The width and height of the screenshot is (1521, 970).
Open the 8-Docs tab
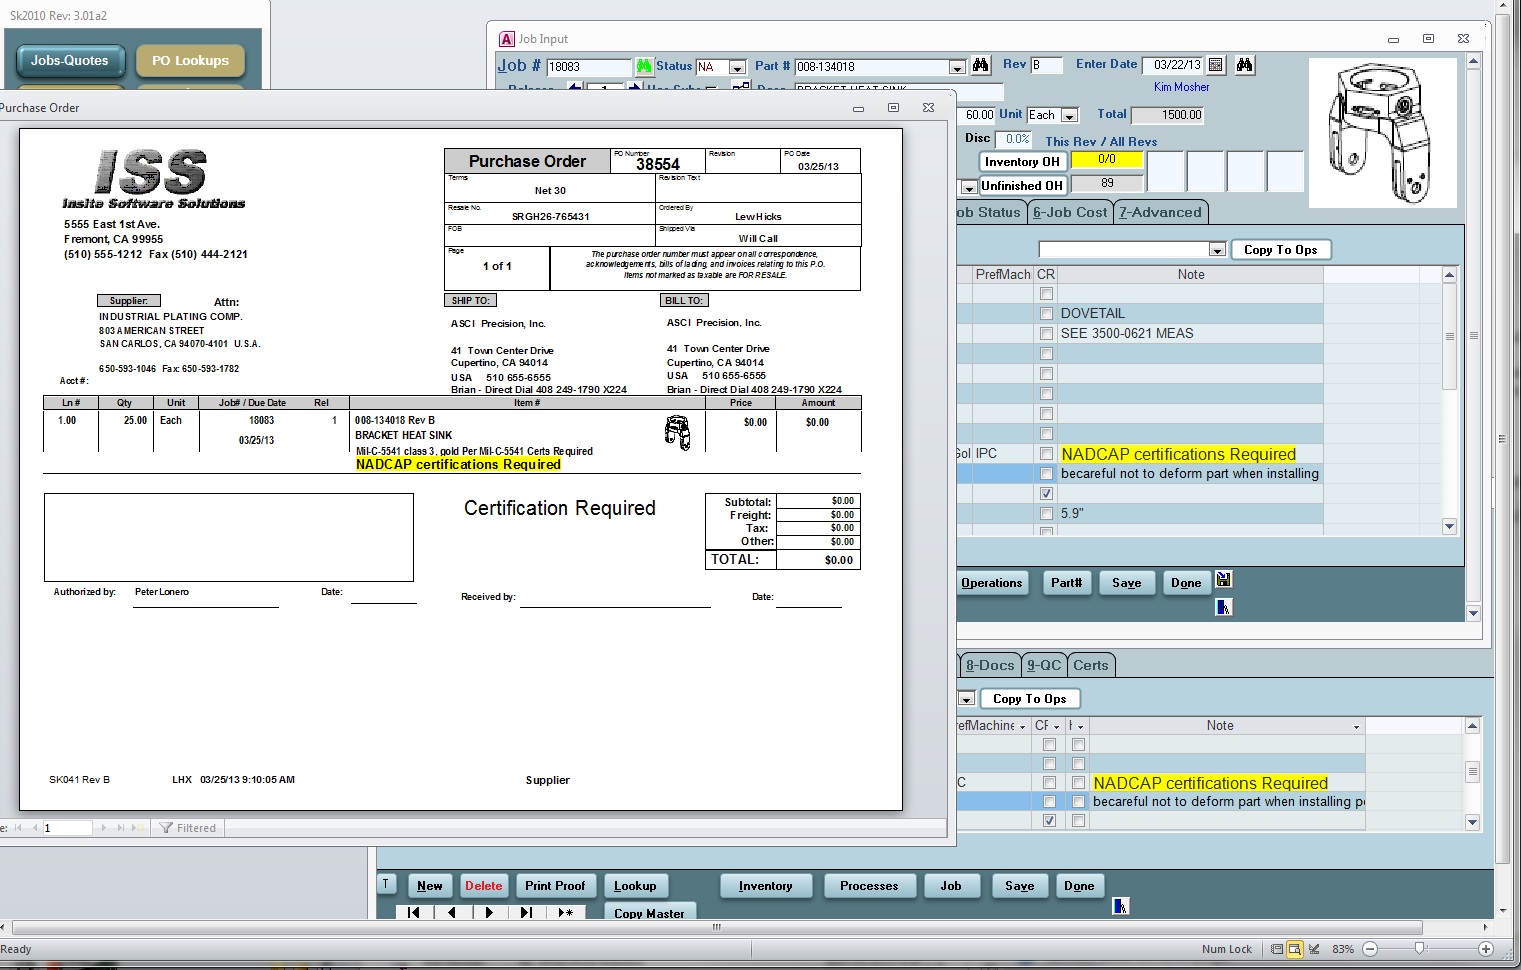[x=990, y=665]
